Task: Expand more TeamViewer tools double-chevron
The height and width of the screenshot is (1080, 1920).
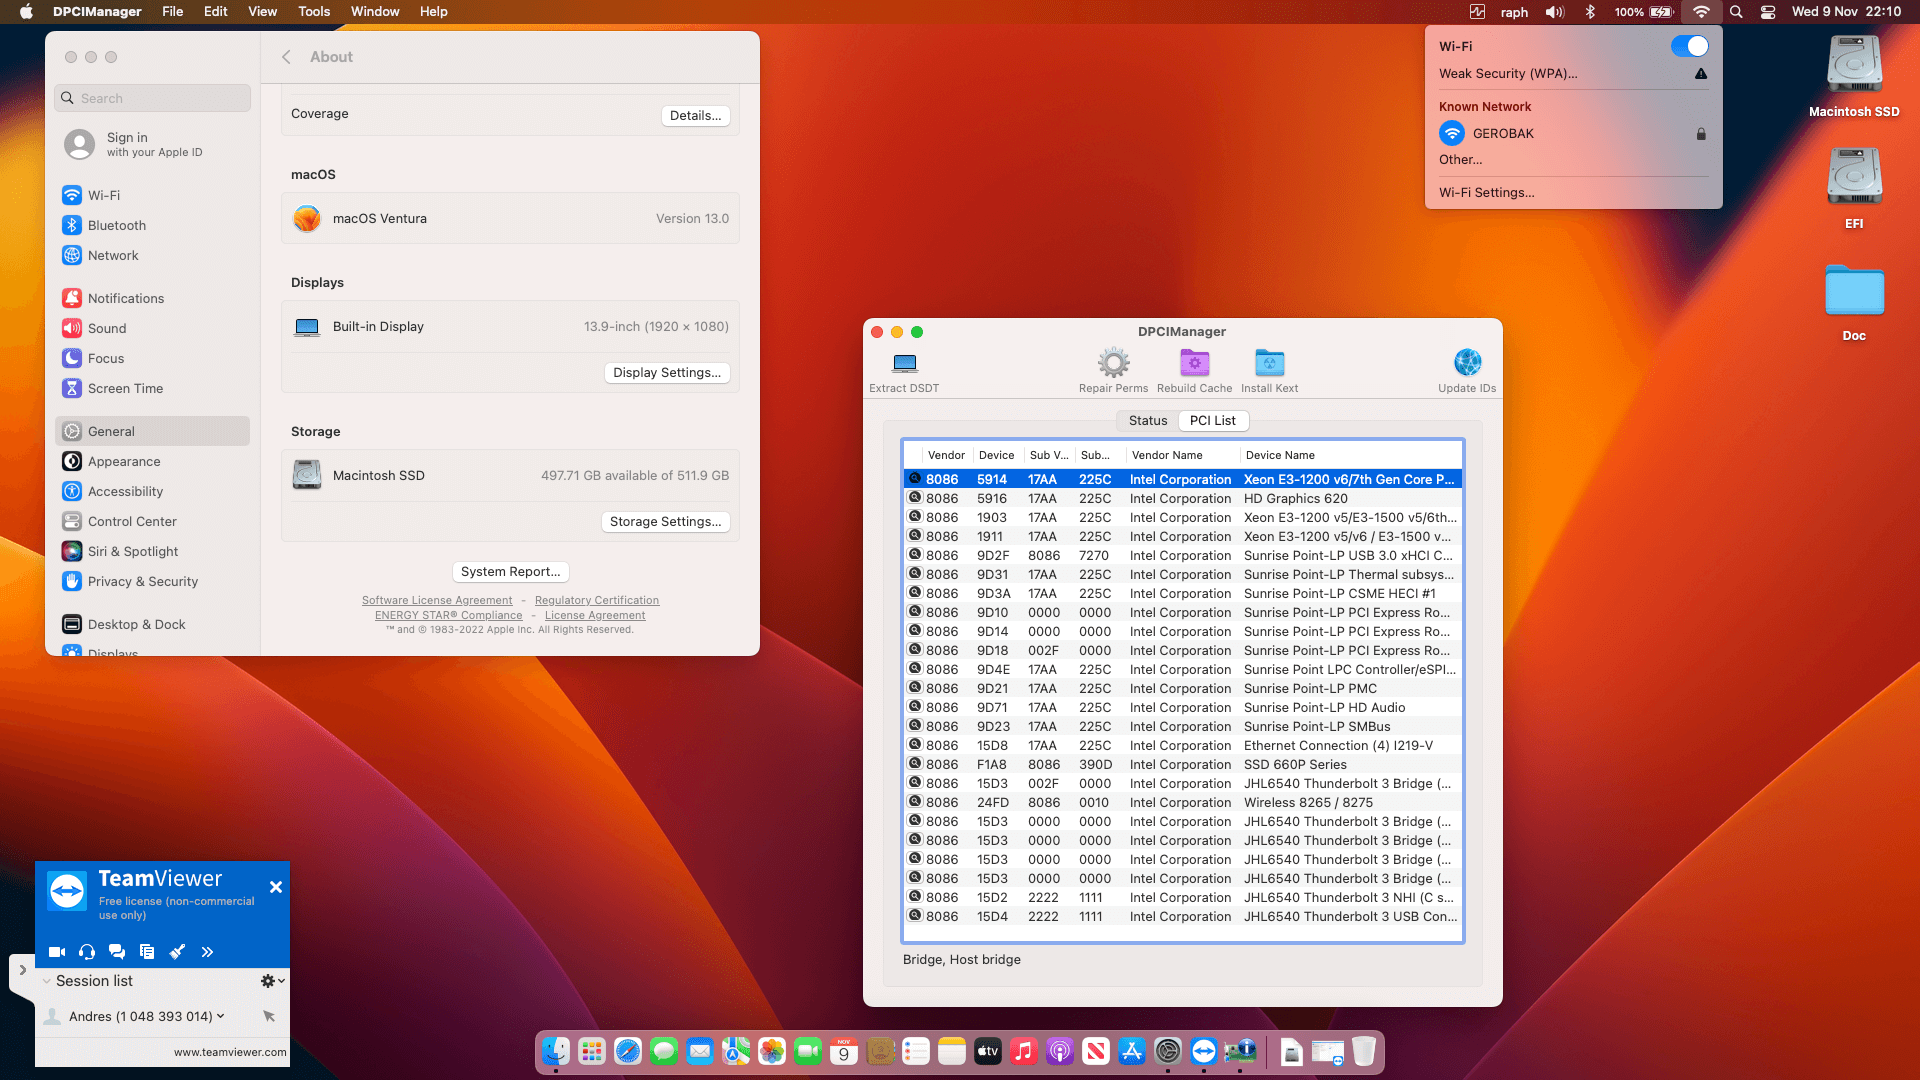Action: tap(207, 952)
